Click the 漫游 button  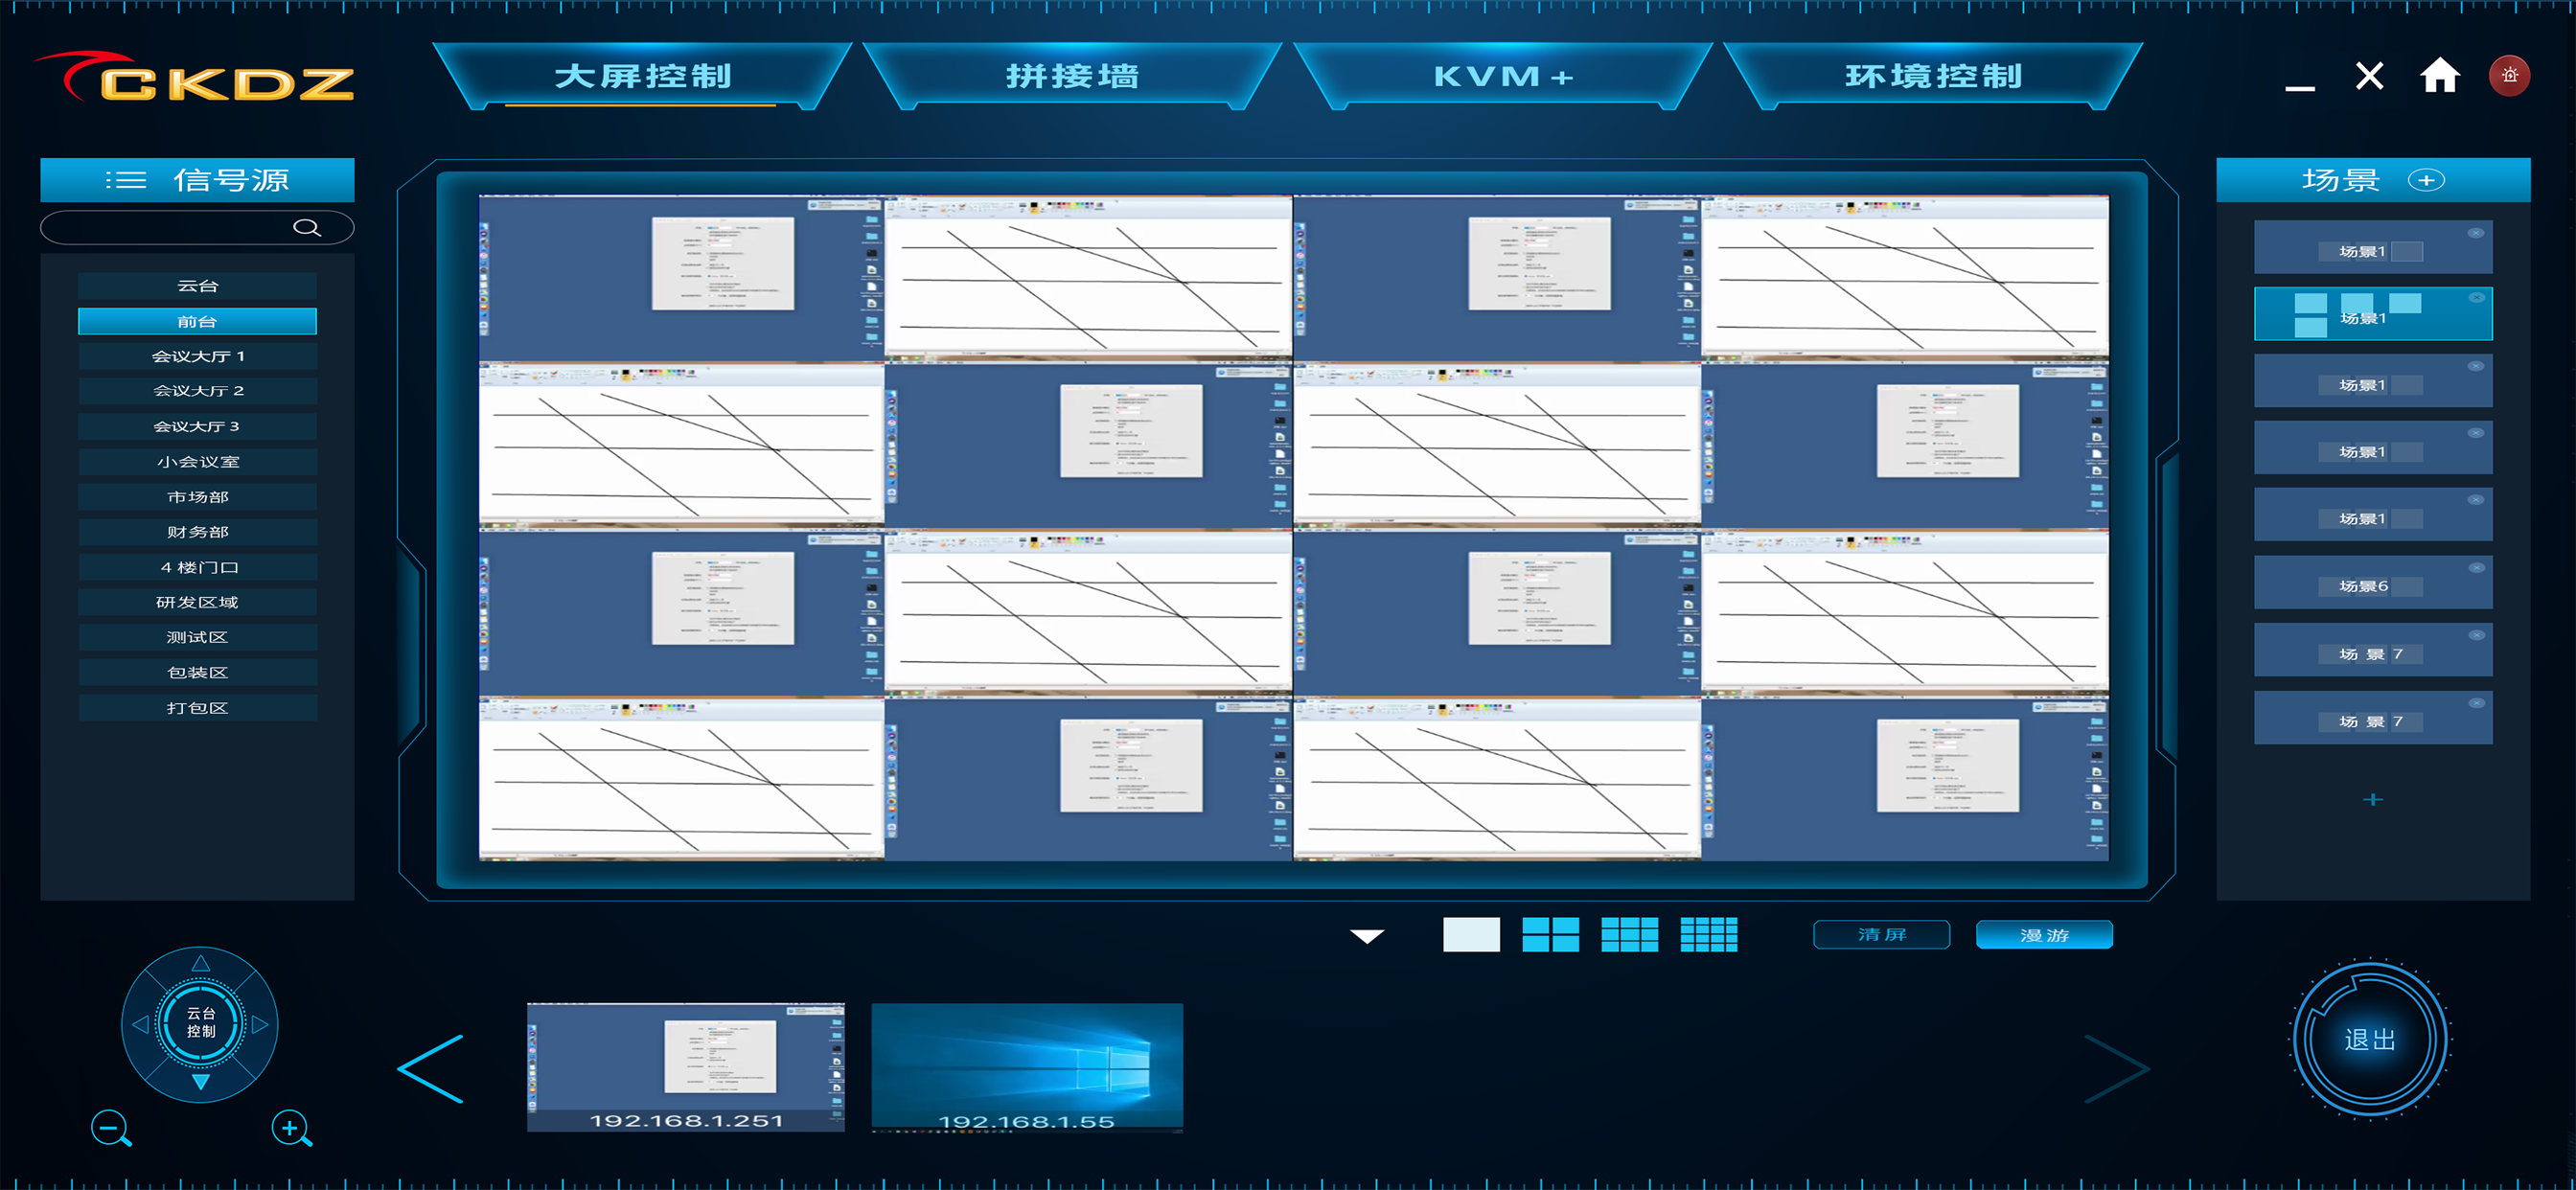(2044, 935)
